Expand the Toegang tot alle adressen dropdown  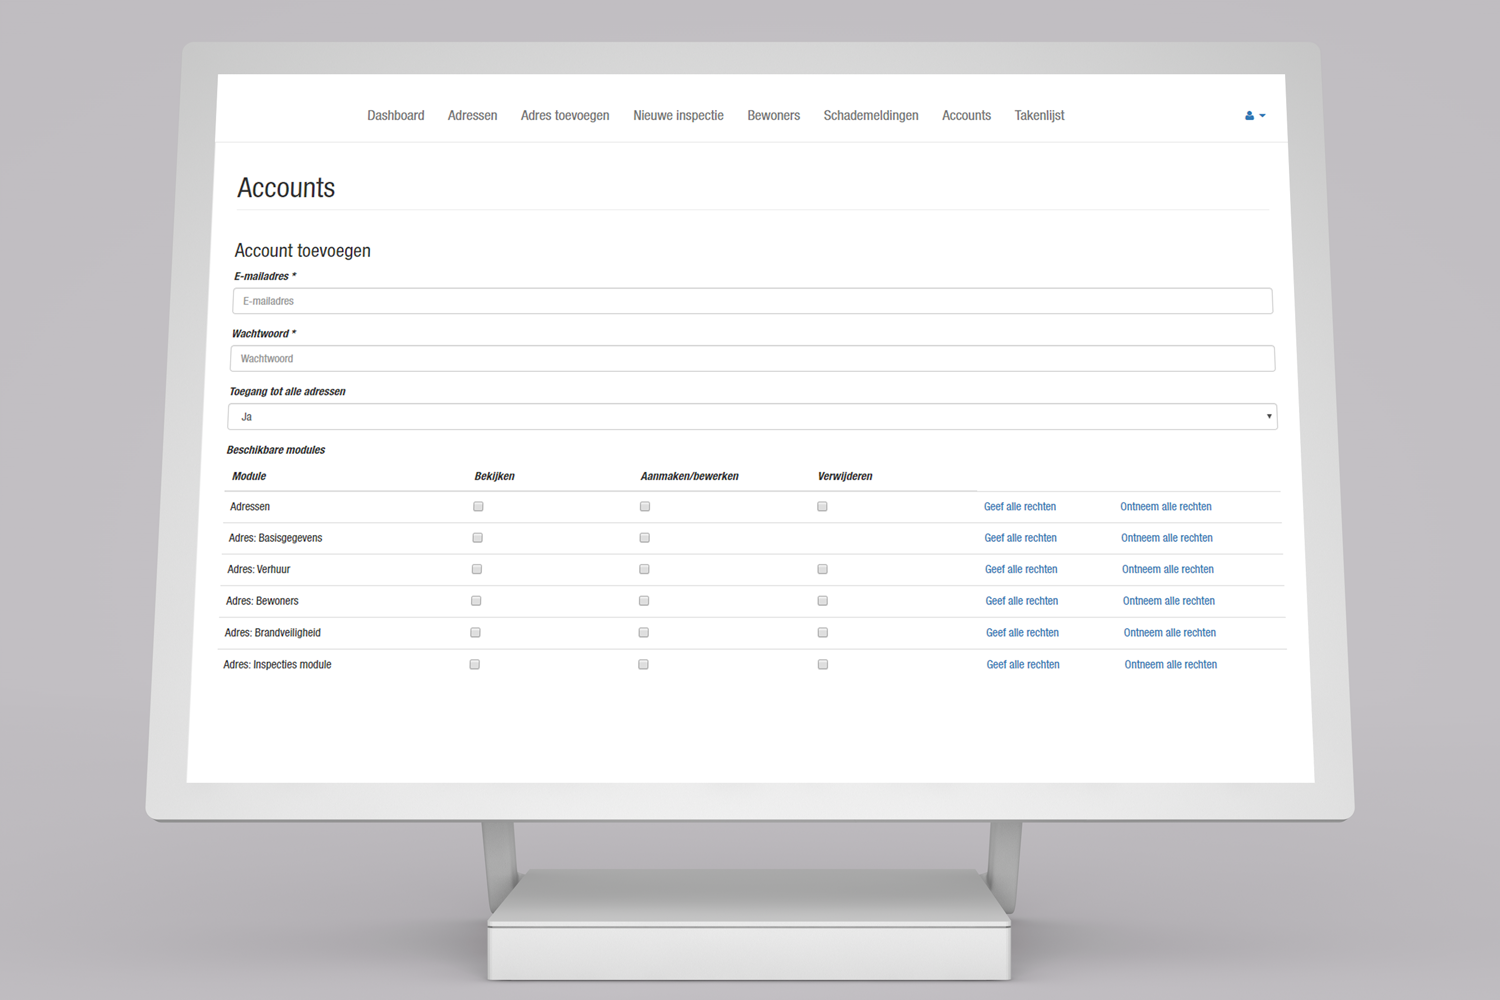tap(752, 417)
